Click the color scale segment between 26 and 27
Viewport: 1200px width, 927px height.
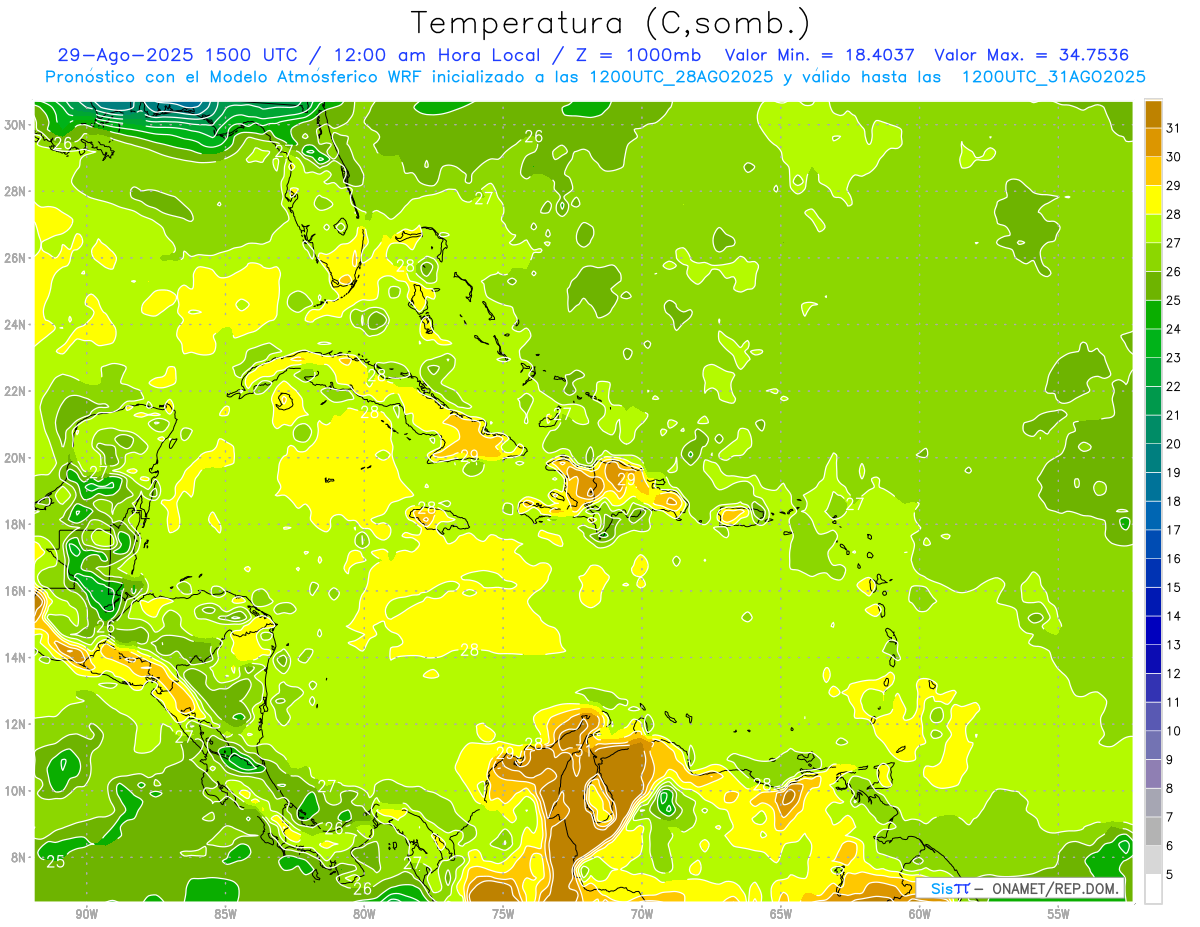[x=1153, y=257]
